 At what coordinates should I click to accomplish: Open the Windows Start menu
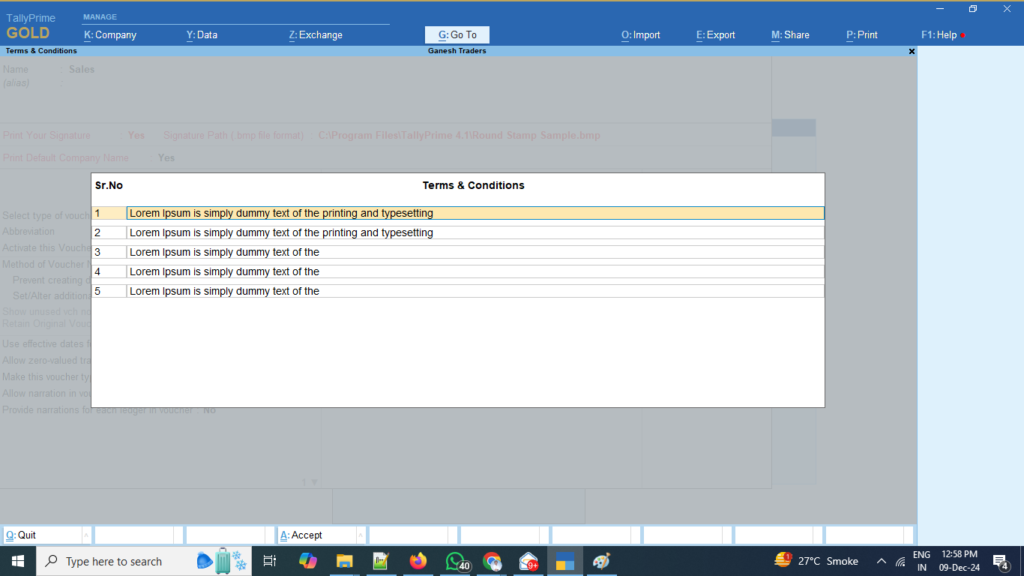(18, 561)
